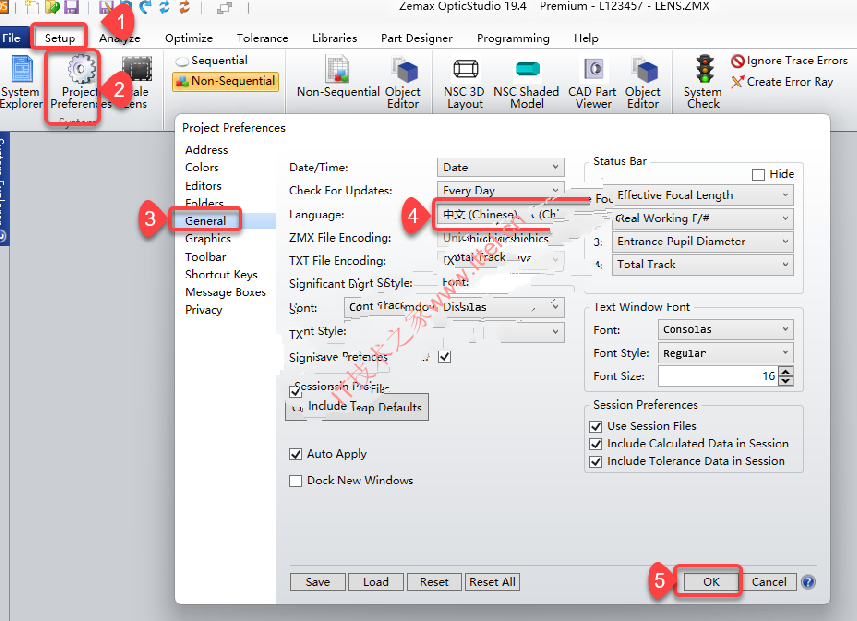Run the System Check traffic light
This screenshot has width=857, height=621.
pos(705,69)
